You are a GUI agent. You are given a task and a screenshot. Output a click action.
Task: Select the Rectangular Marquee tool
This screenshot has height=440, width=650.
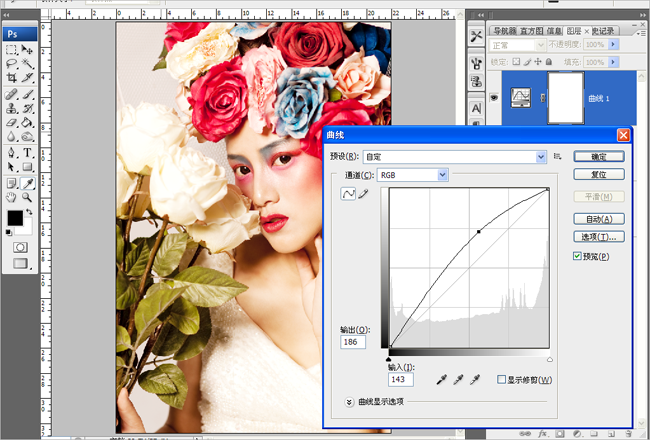click(x=12, y=50)
